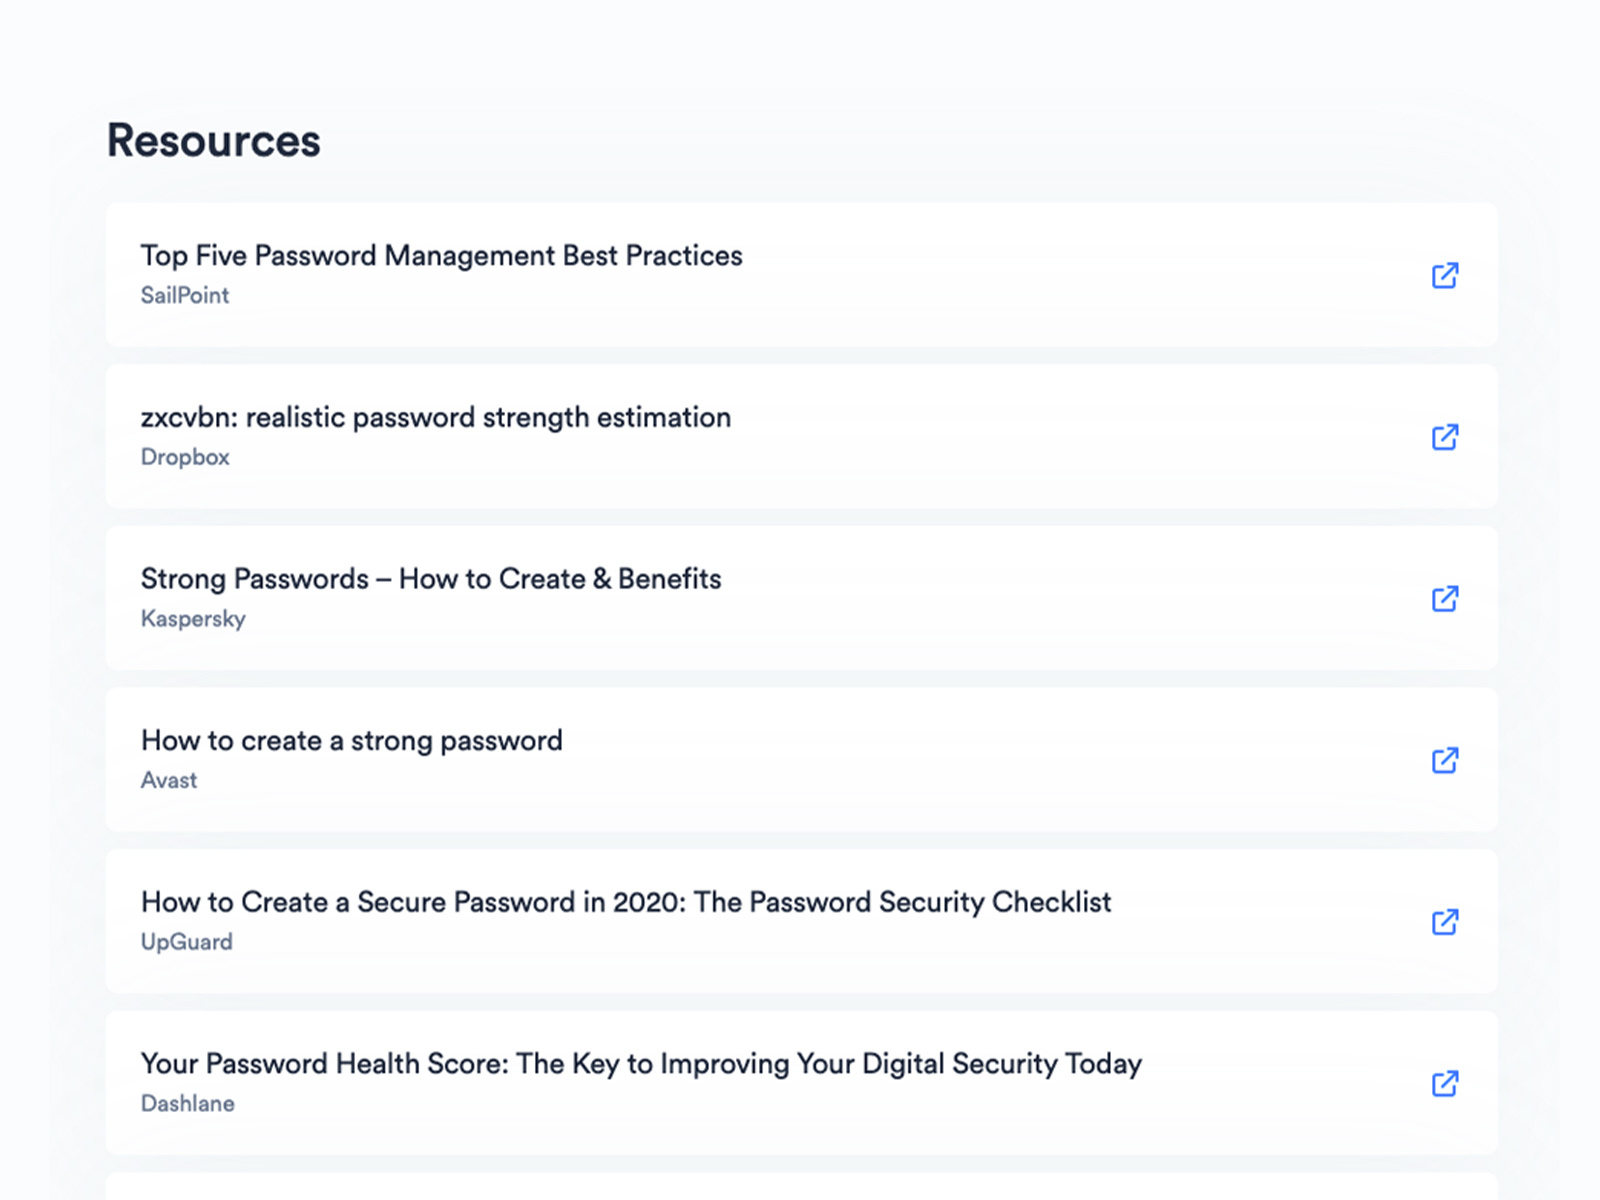The height and width of the screenshot is (1200, 1600).
Task: Open Dashlane resource external link icon
Action: pos(1445,1083)
